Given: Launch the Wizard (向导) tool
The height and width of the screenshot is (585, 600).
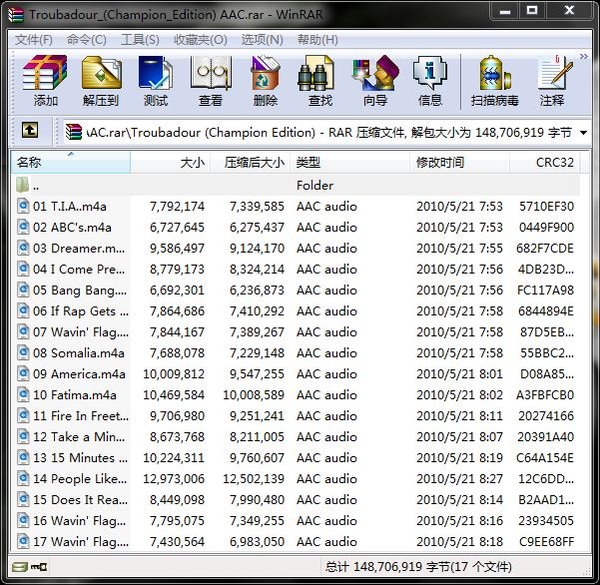Looking at the screenshot, I should (x=375, y=81).
